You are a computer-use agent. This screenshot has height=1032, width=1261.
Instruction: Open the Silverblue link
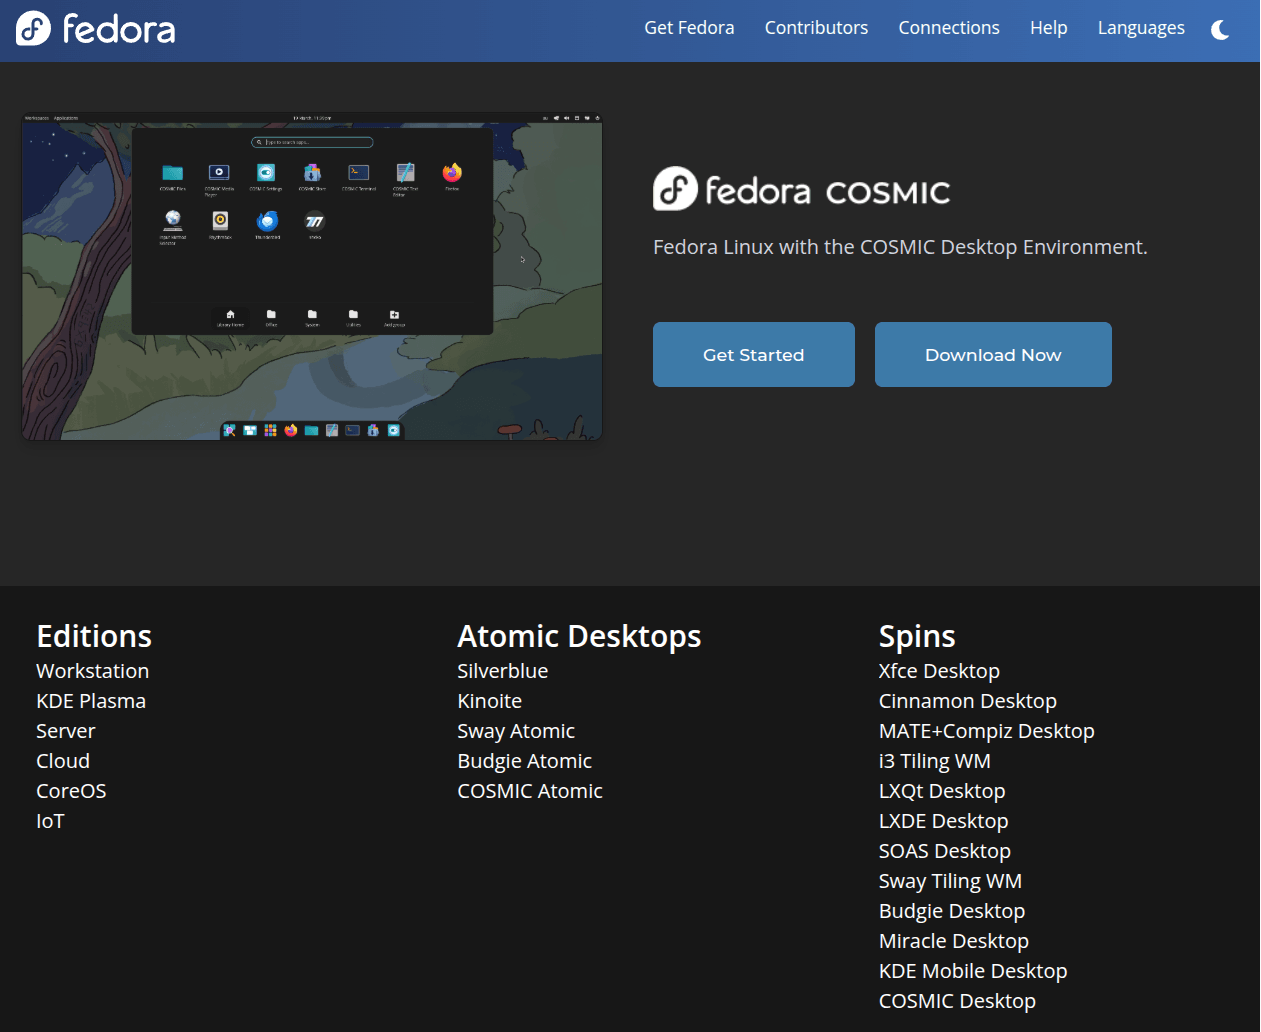(503, 671)
